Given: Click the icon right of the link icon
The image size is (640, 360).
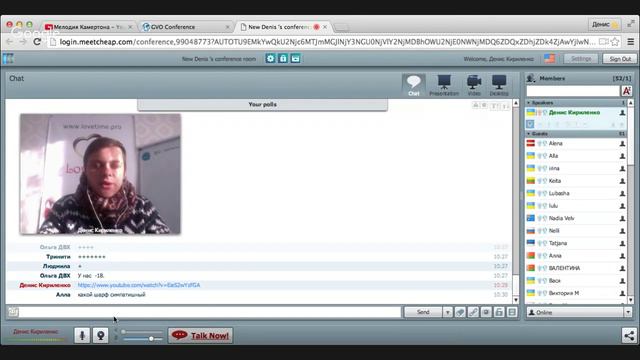Looking at the screenshot, I should click(486, 312).
